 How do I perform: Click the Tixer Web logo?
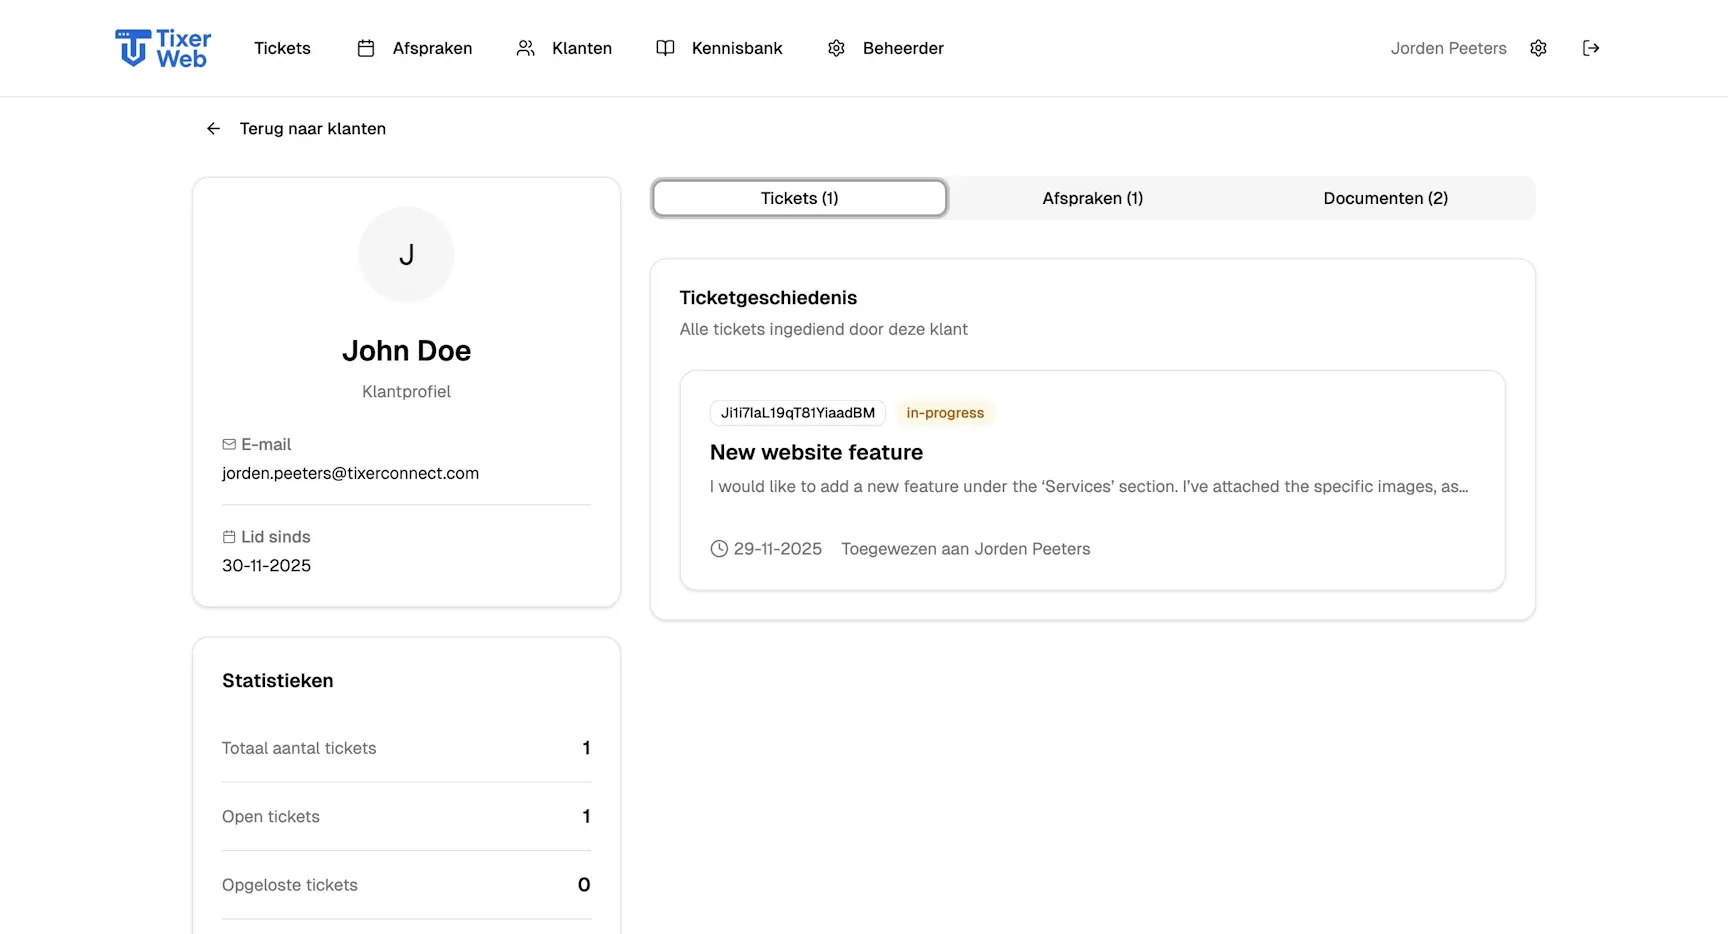point(162,47)
